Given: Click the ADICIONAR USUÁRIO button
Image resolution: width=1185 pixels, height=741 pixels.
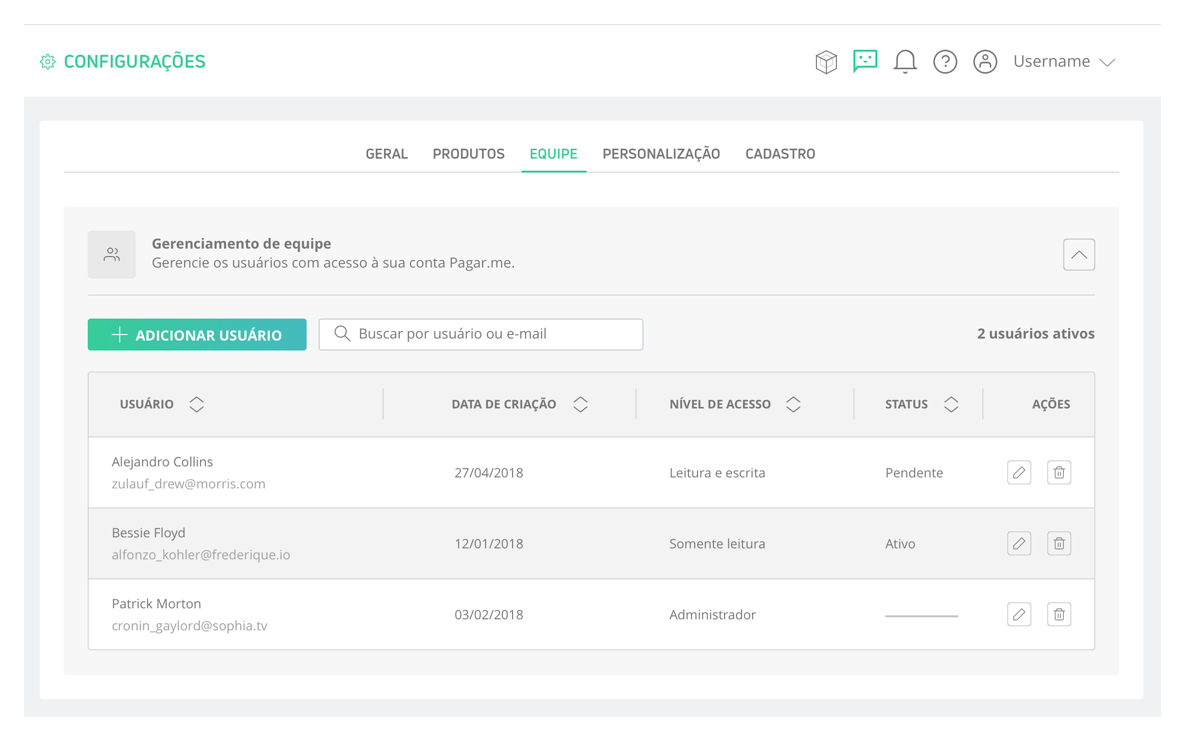Looking at the screenshot, I should pyautogui.click(x=196, y=334).
